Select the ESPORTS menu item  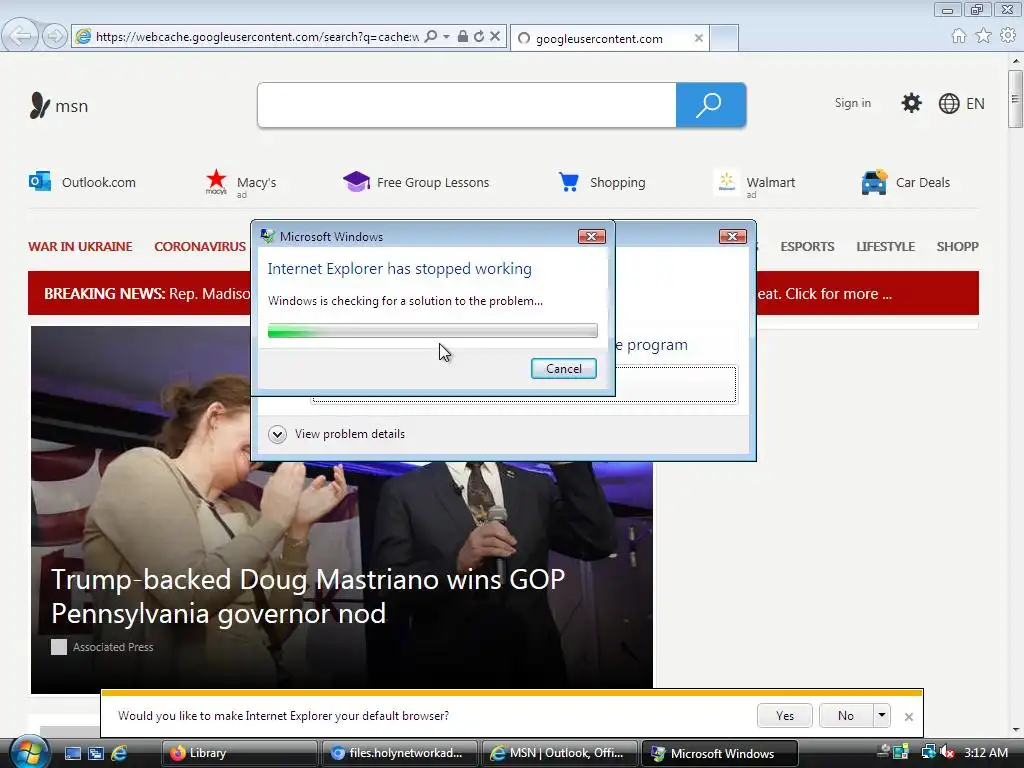point(807,246)
